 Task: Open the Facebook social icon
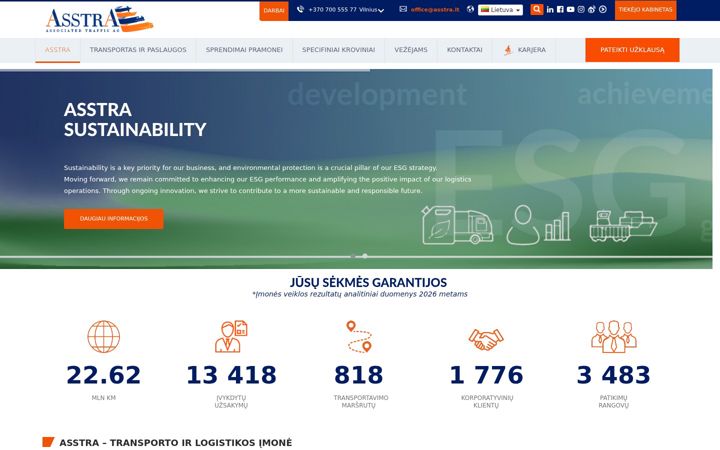click(560, 9)
